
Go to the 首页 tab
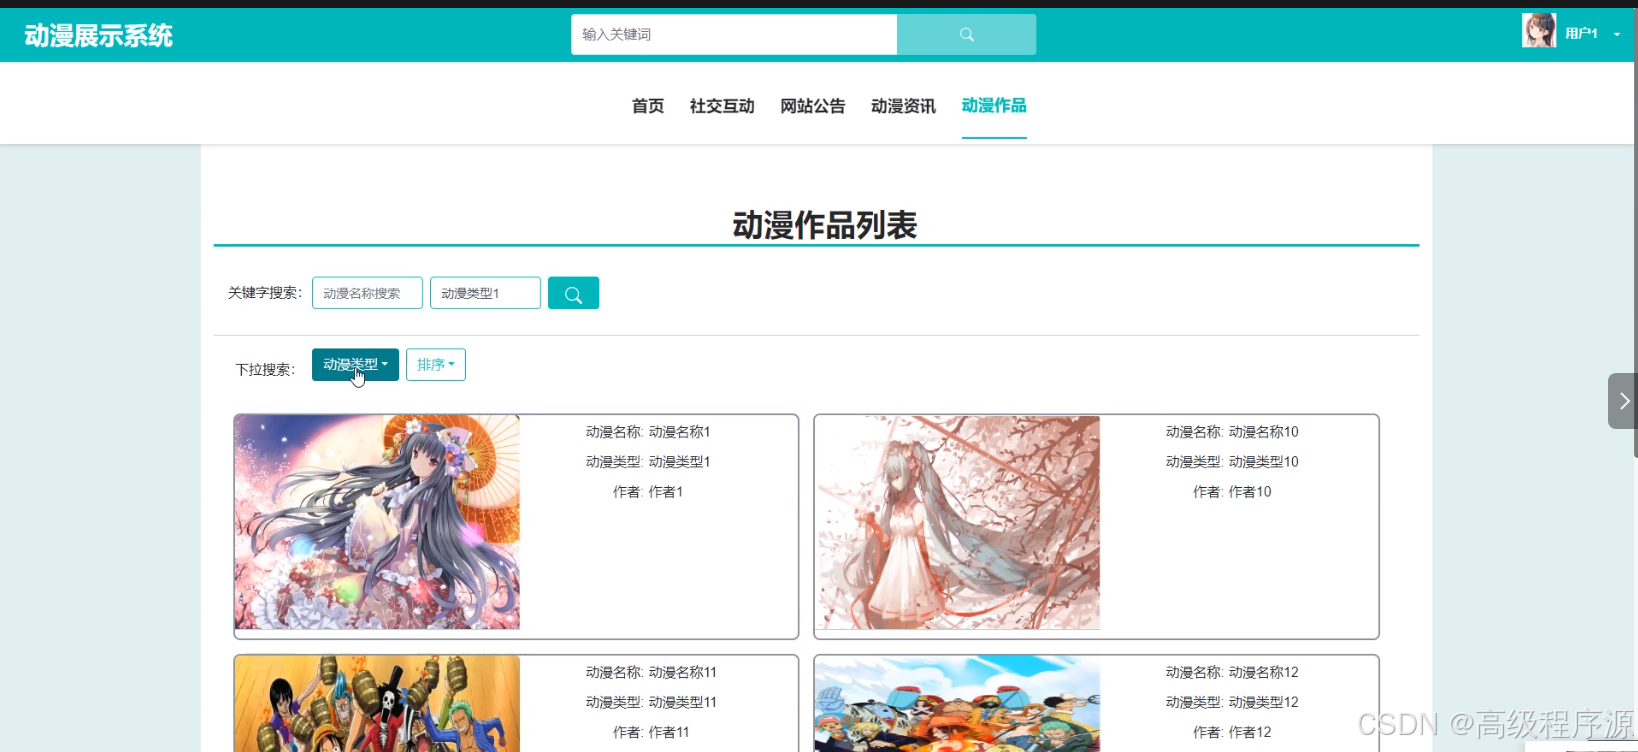pos(648,106)
